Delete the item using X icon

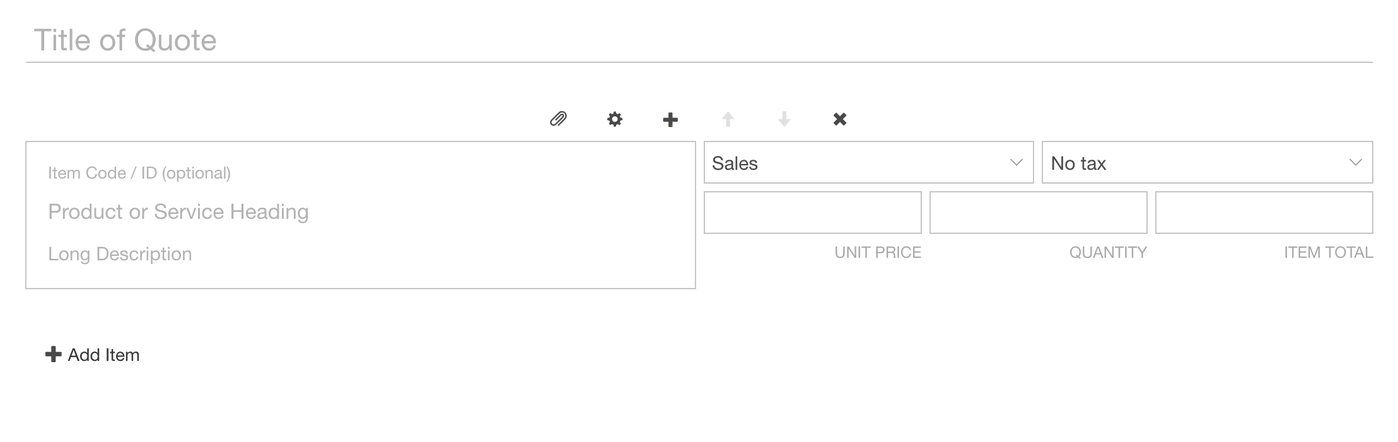point(840,119)
